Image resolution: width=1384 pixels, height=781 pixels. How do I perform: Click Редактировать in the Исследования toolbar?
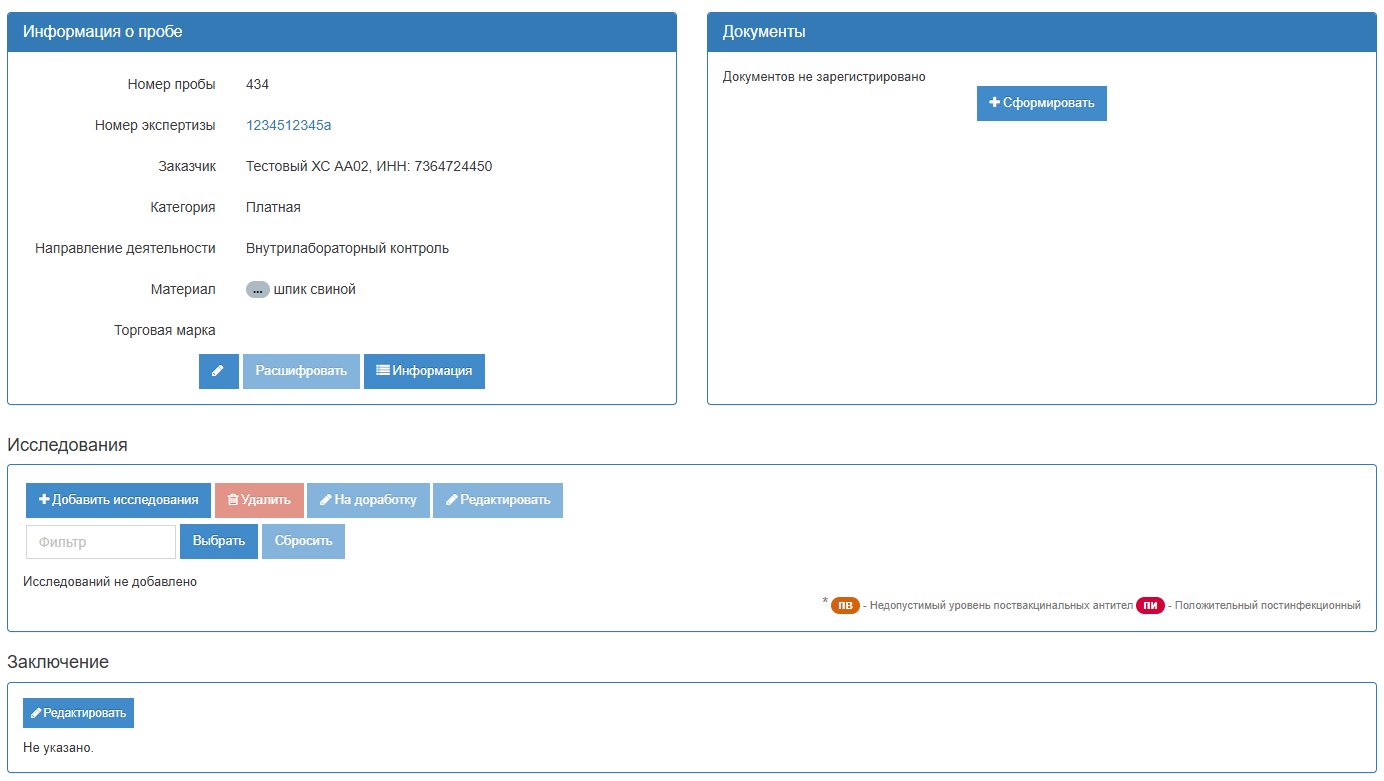pyautogui.click(x=498, y=500)
